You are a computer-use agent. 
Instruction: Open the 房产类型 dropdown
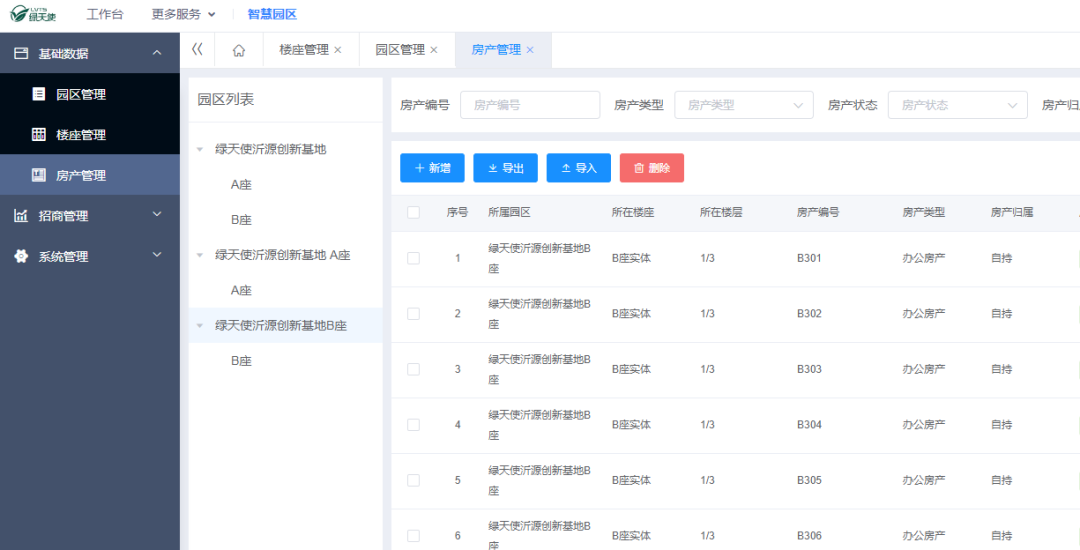tap(744, 105)
